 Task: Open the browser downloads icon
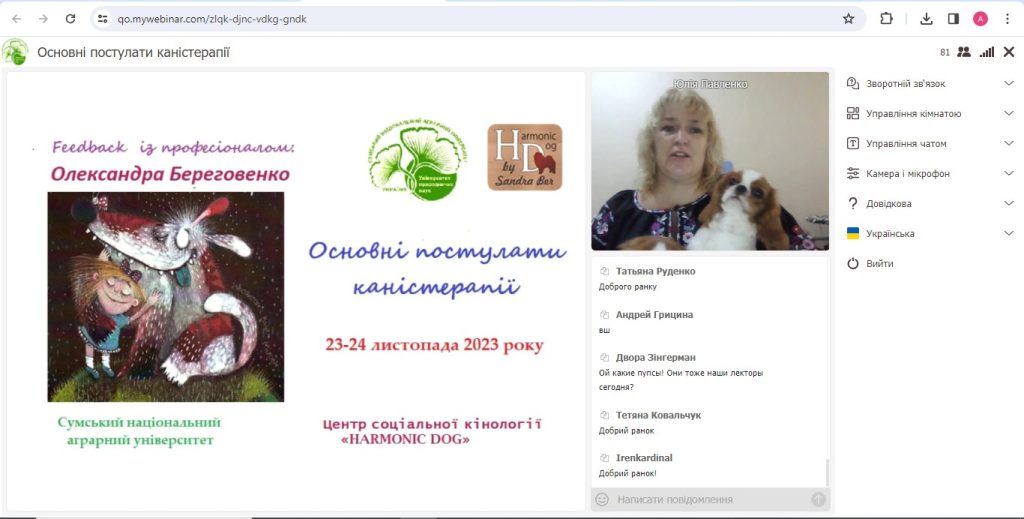pyautogui.click(x=926, y=18)
